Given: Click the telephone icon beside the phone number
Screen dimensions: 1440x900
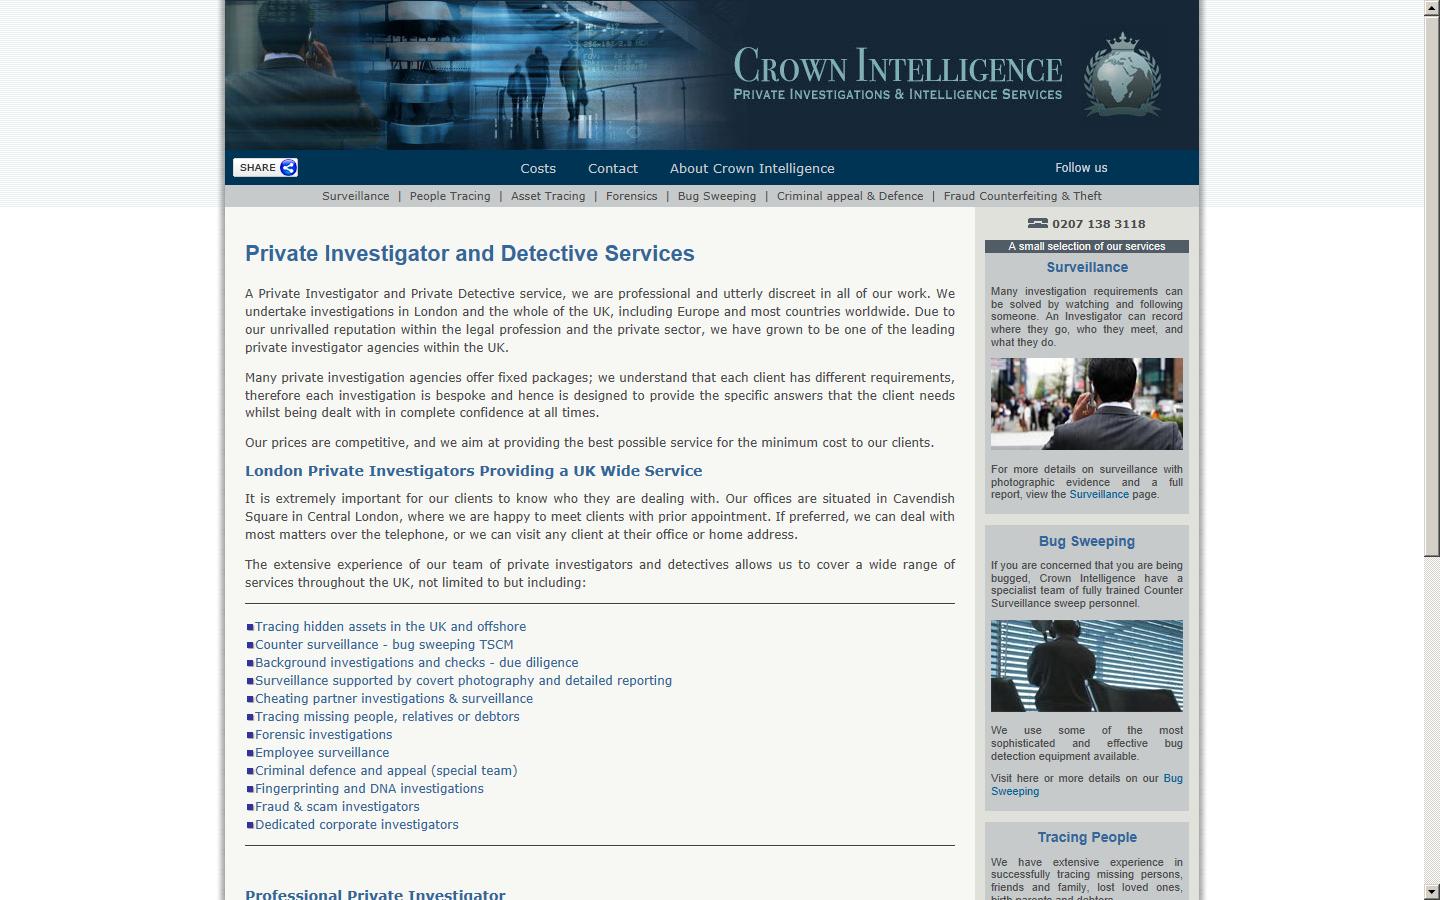Looking at the screenshot, I should pos(1038,224).
